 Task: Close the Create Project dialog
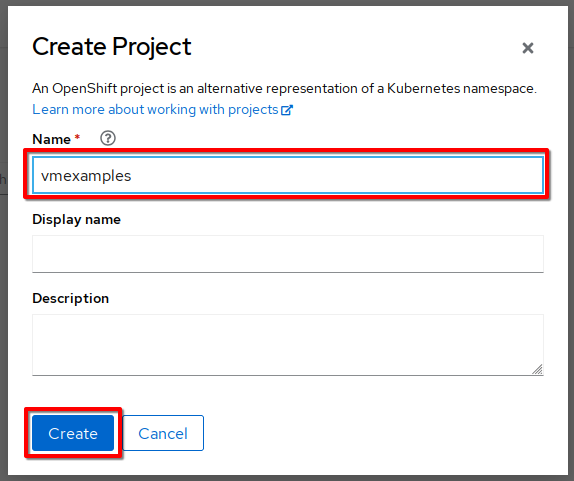click(528, 48)
